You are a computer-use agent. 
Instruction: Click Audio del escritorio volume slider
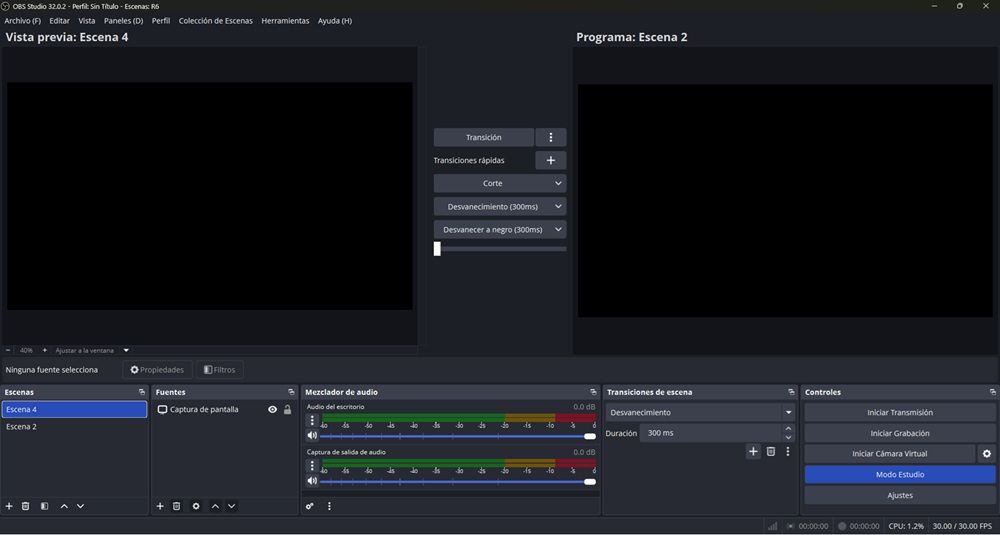click(458, 436)
